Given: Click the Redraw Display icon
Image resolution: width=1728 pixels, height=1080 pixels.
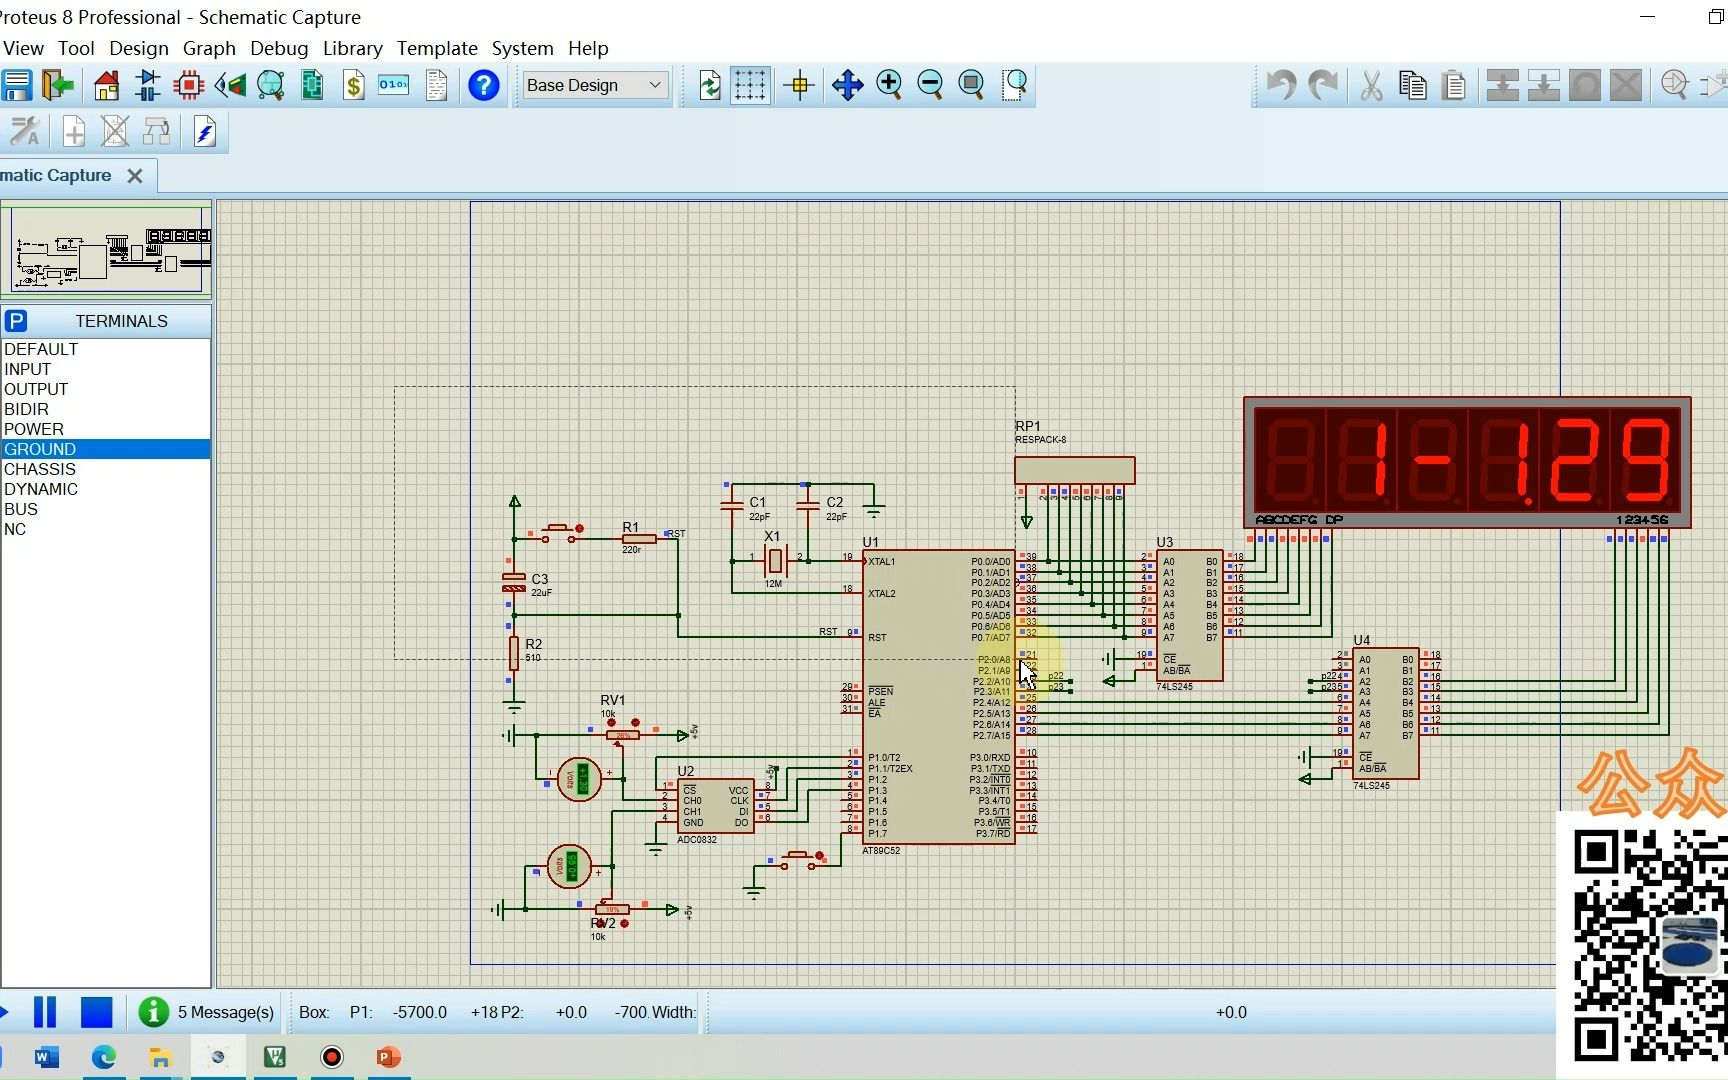Looking at the screenshot, I should (x=710, y=85).
